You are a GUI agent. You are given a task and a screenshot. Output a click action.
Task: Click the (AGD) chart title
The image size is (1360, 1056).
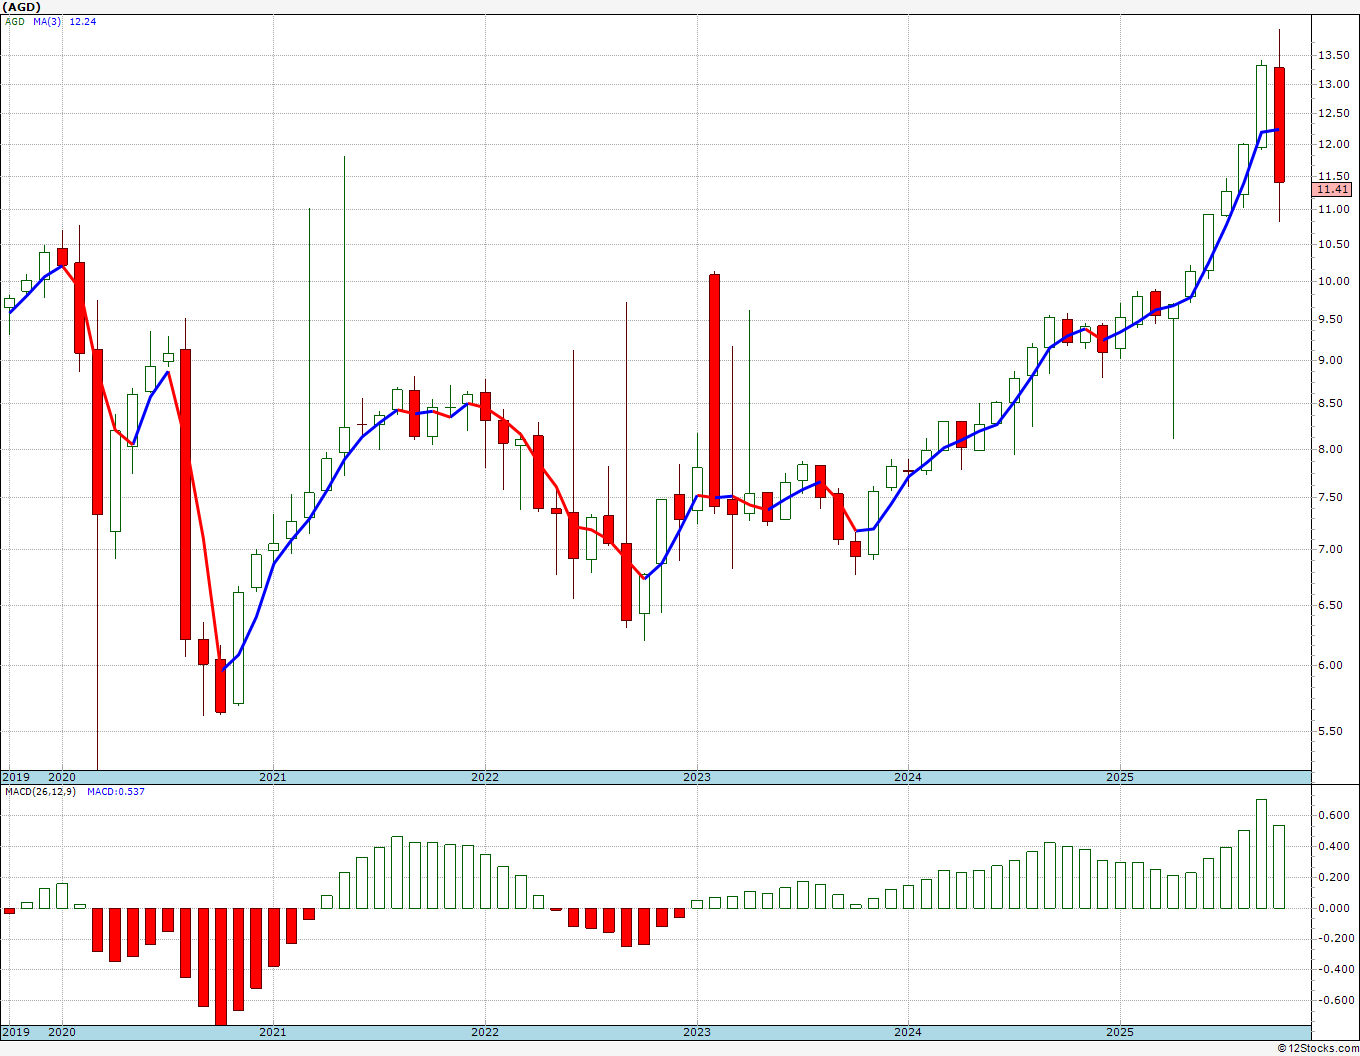[22, 7]
